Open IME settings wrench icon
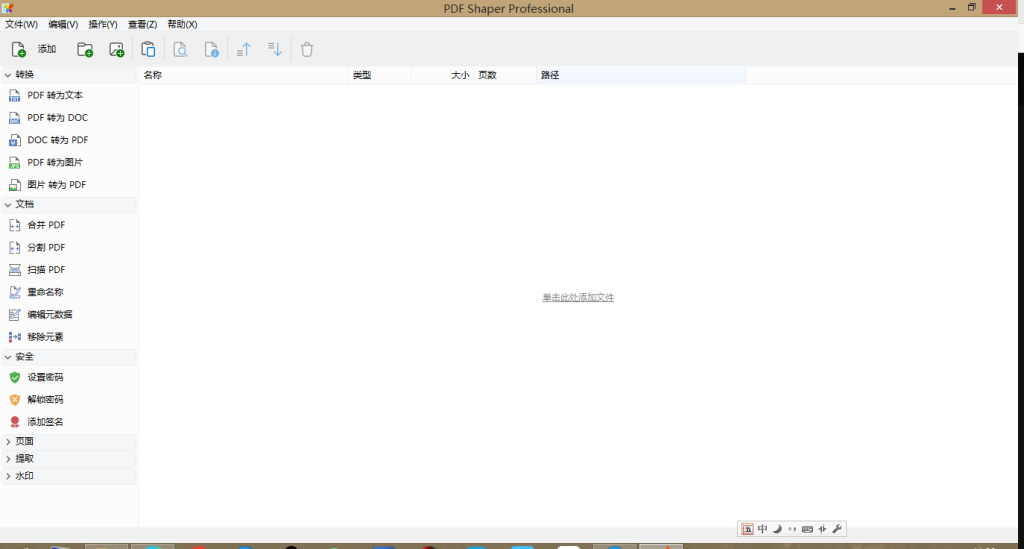The width and height of the screenshot is (1024, 549). (837, 529)
